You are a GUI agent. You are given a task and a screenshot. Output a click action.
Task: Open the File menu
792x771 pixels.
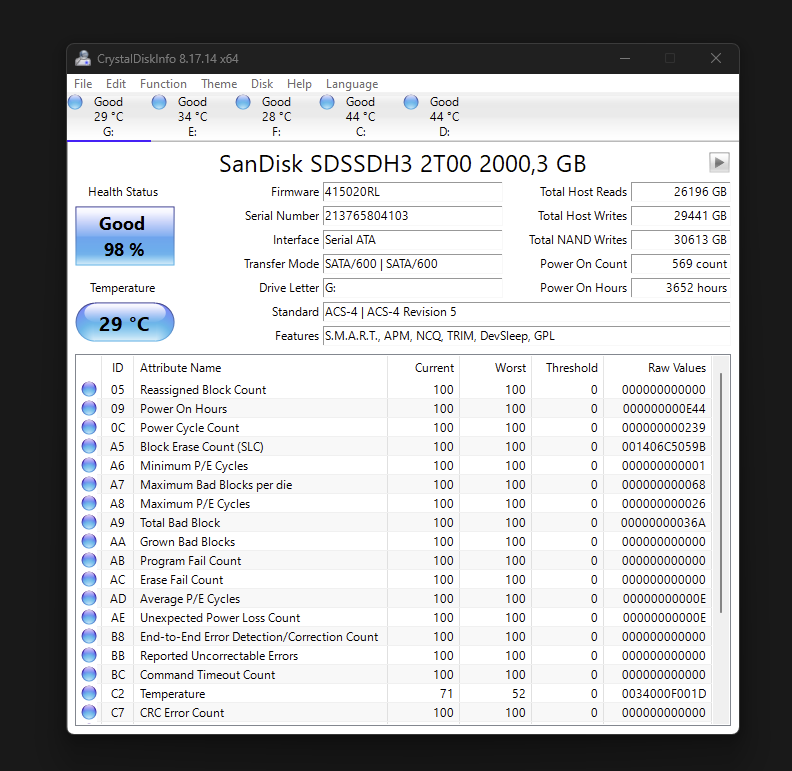pyautogui.click(x=83, y=84)
